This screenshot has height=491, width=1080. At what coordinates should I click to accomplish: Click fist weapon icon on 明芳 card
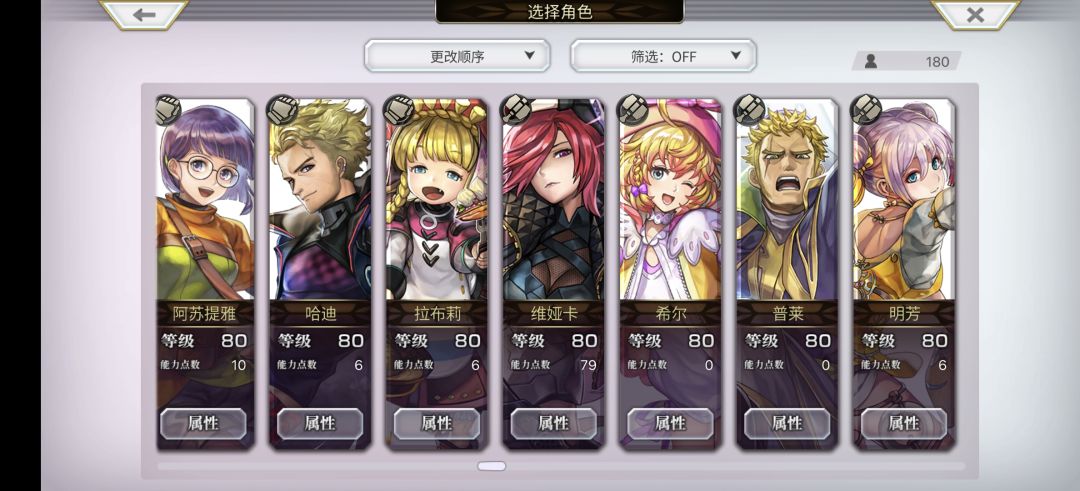pos(866,110)
